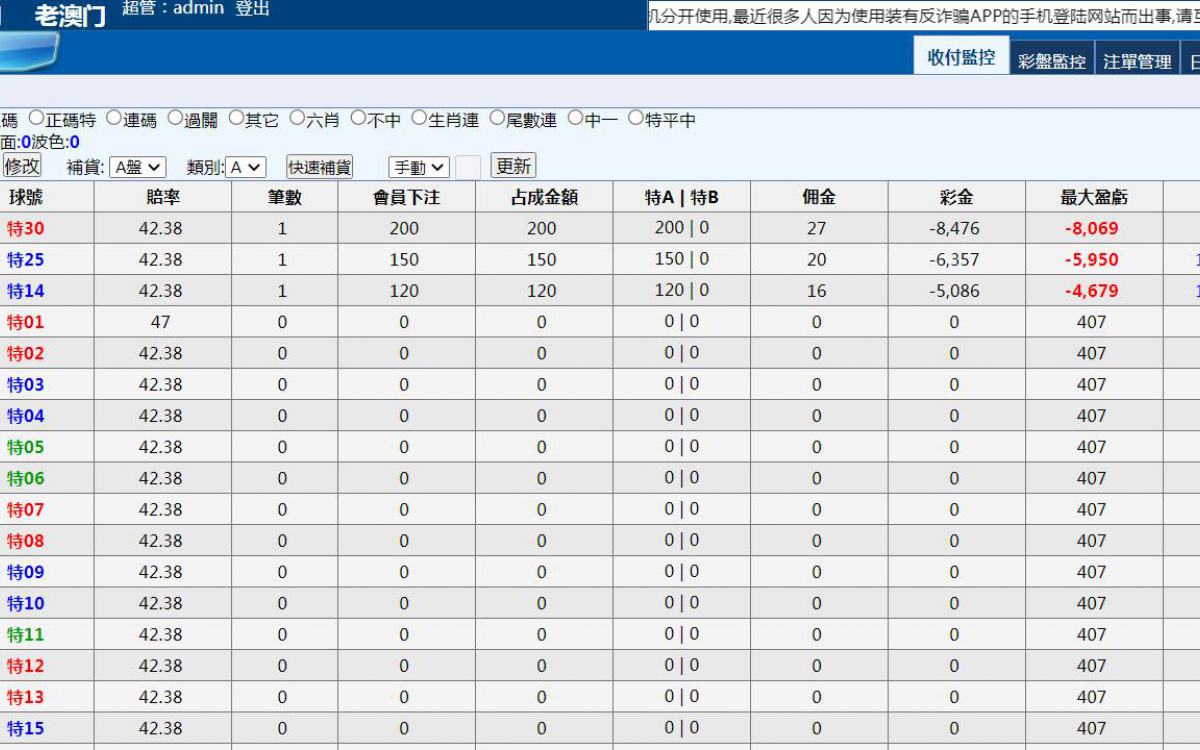Click the 快速補貨 button
The width and height of the screenshot is (1200, 750).
[x=319, y=167]
